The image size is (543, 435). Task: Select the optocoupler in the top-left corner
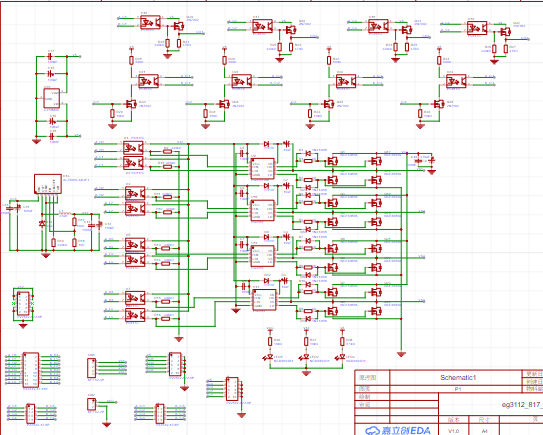tap(150, 23)
